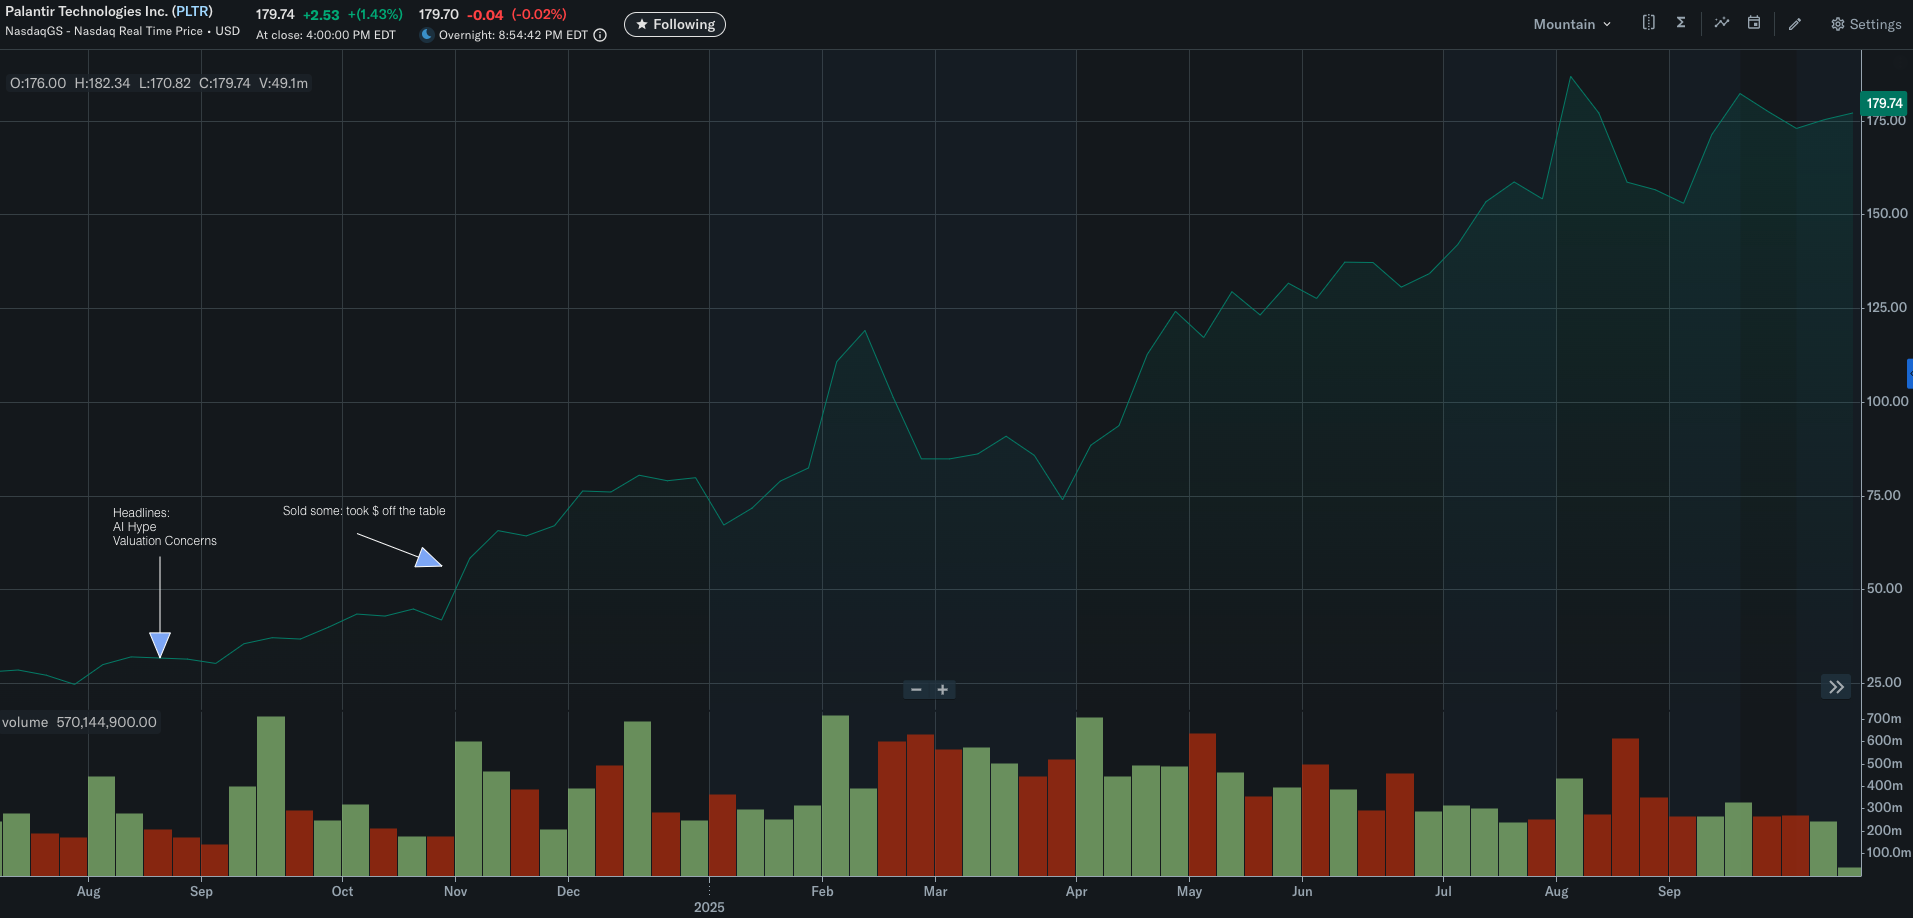Select the pencil draw tool
Image resolution: width=1913 pixels, height=918 pixels.
point(1795,24)
